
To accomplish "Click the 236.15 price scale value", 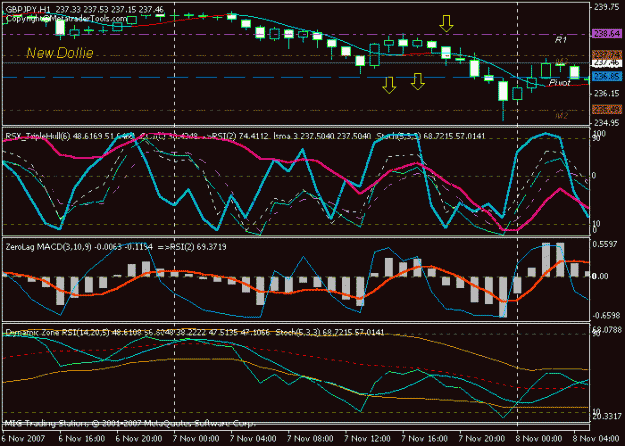I will (x=607, y=93).
